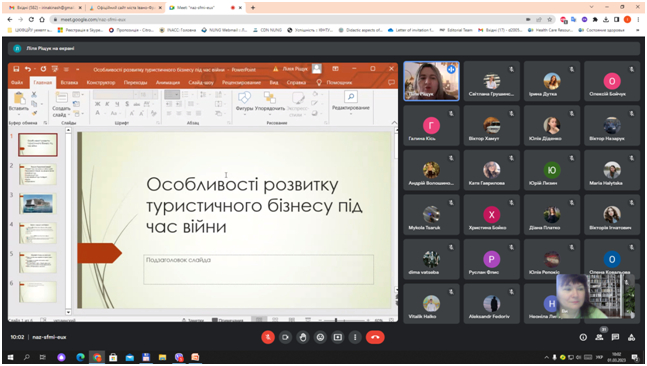Open the Meet activities panel icon
This screenshot has width=647, height=366.
pyautogui.click(x=631, y=337)
